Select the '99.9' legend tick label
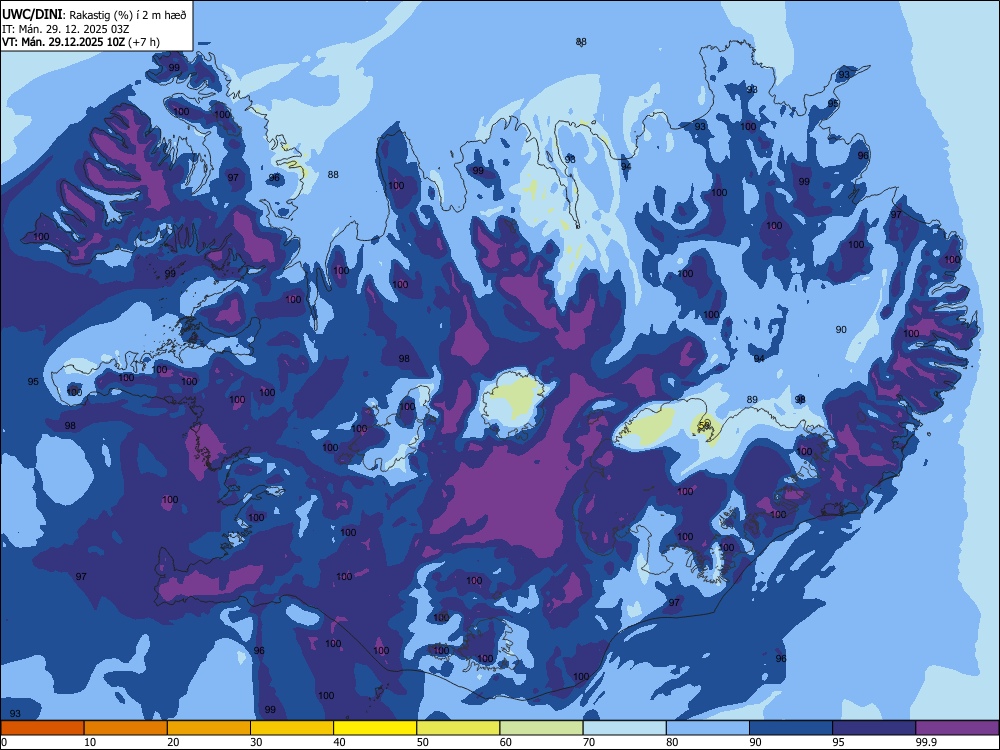The height and width of the screenshot is (750, 1000). pyautogui.click(x=926, y=742)
